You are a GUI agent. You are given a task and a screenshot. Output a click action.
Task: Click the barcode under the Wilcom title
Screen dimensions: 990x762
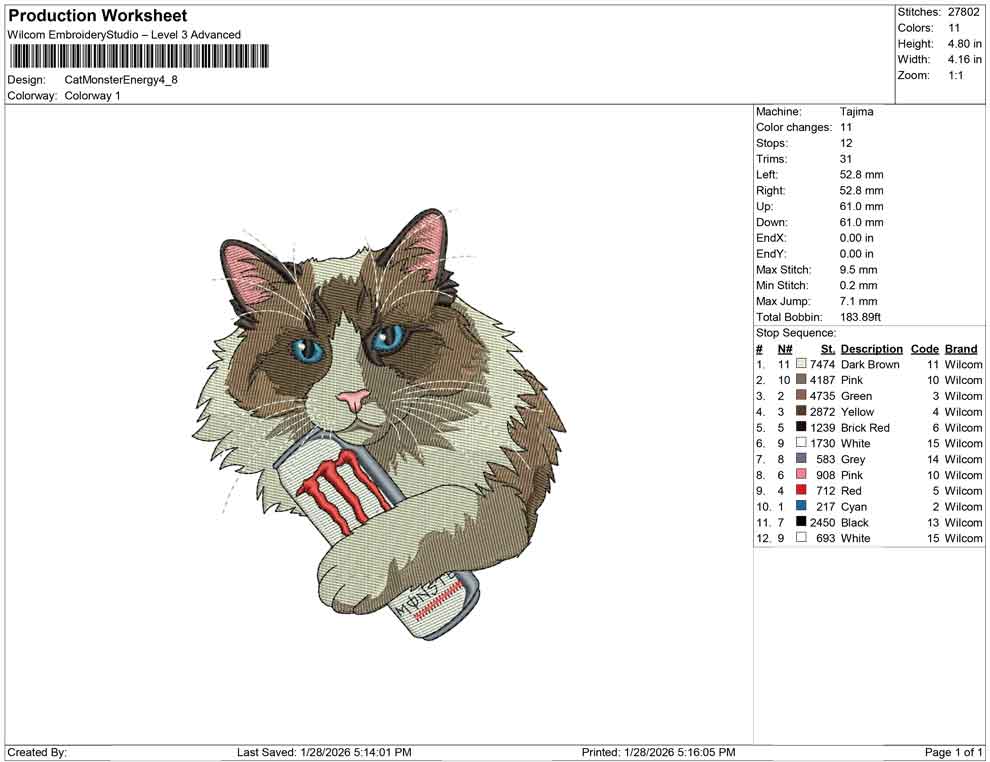click(139, 56)
